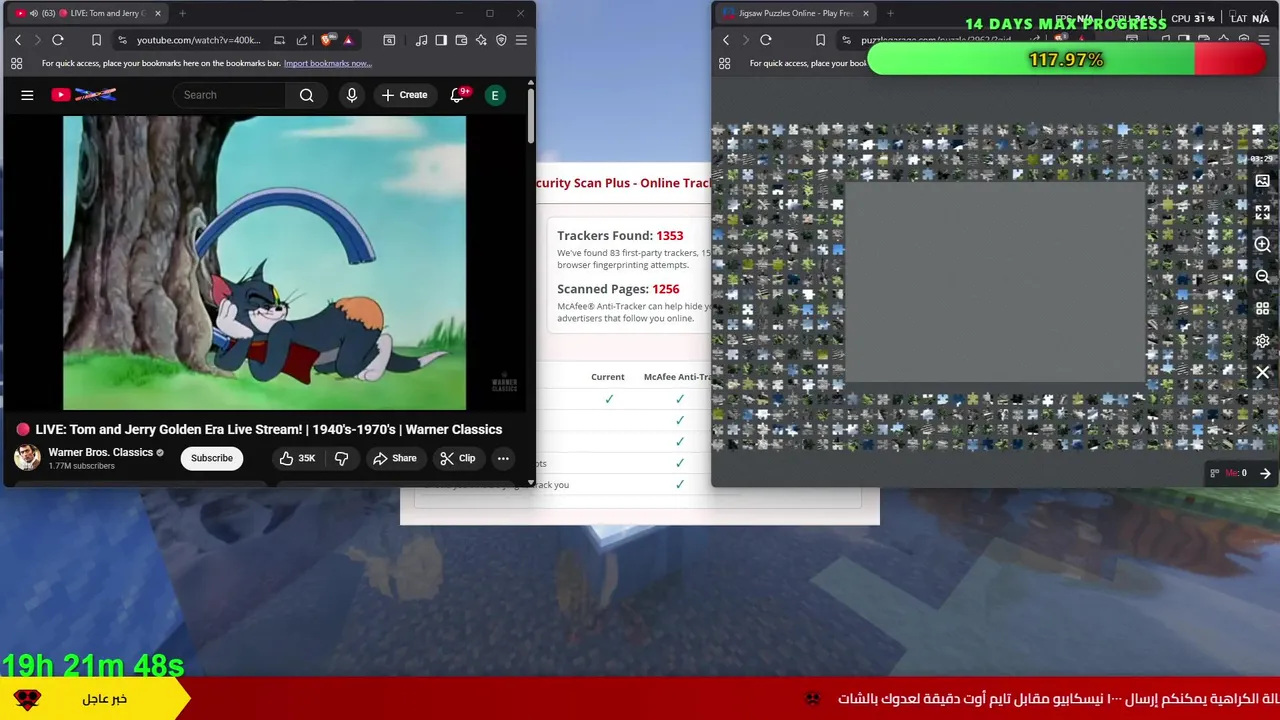
Task: Click the 117.97% progress bar
Action: pos(1066,60)
